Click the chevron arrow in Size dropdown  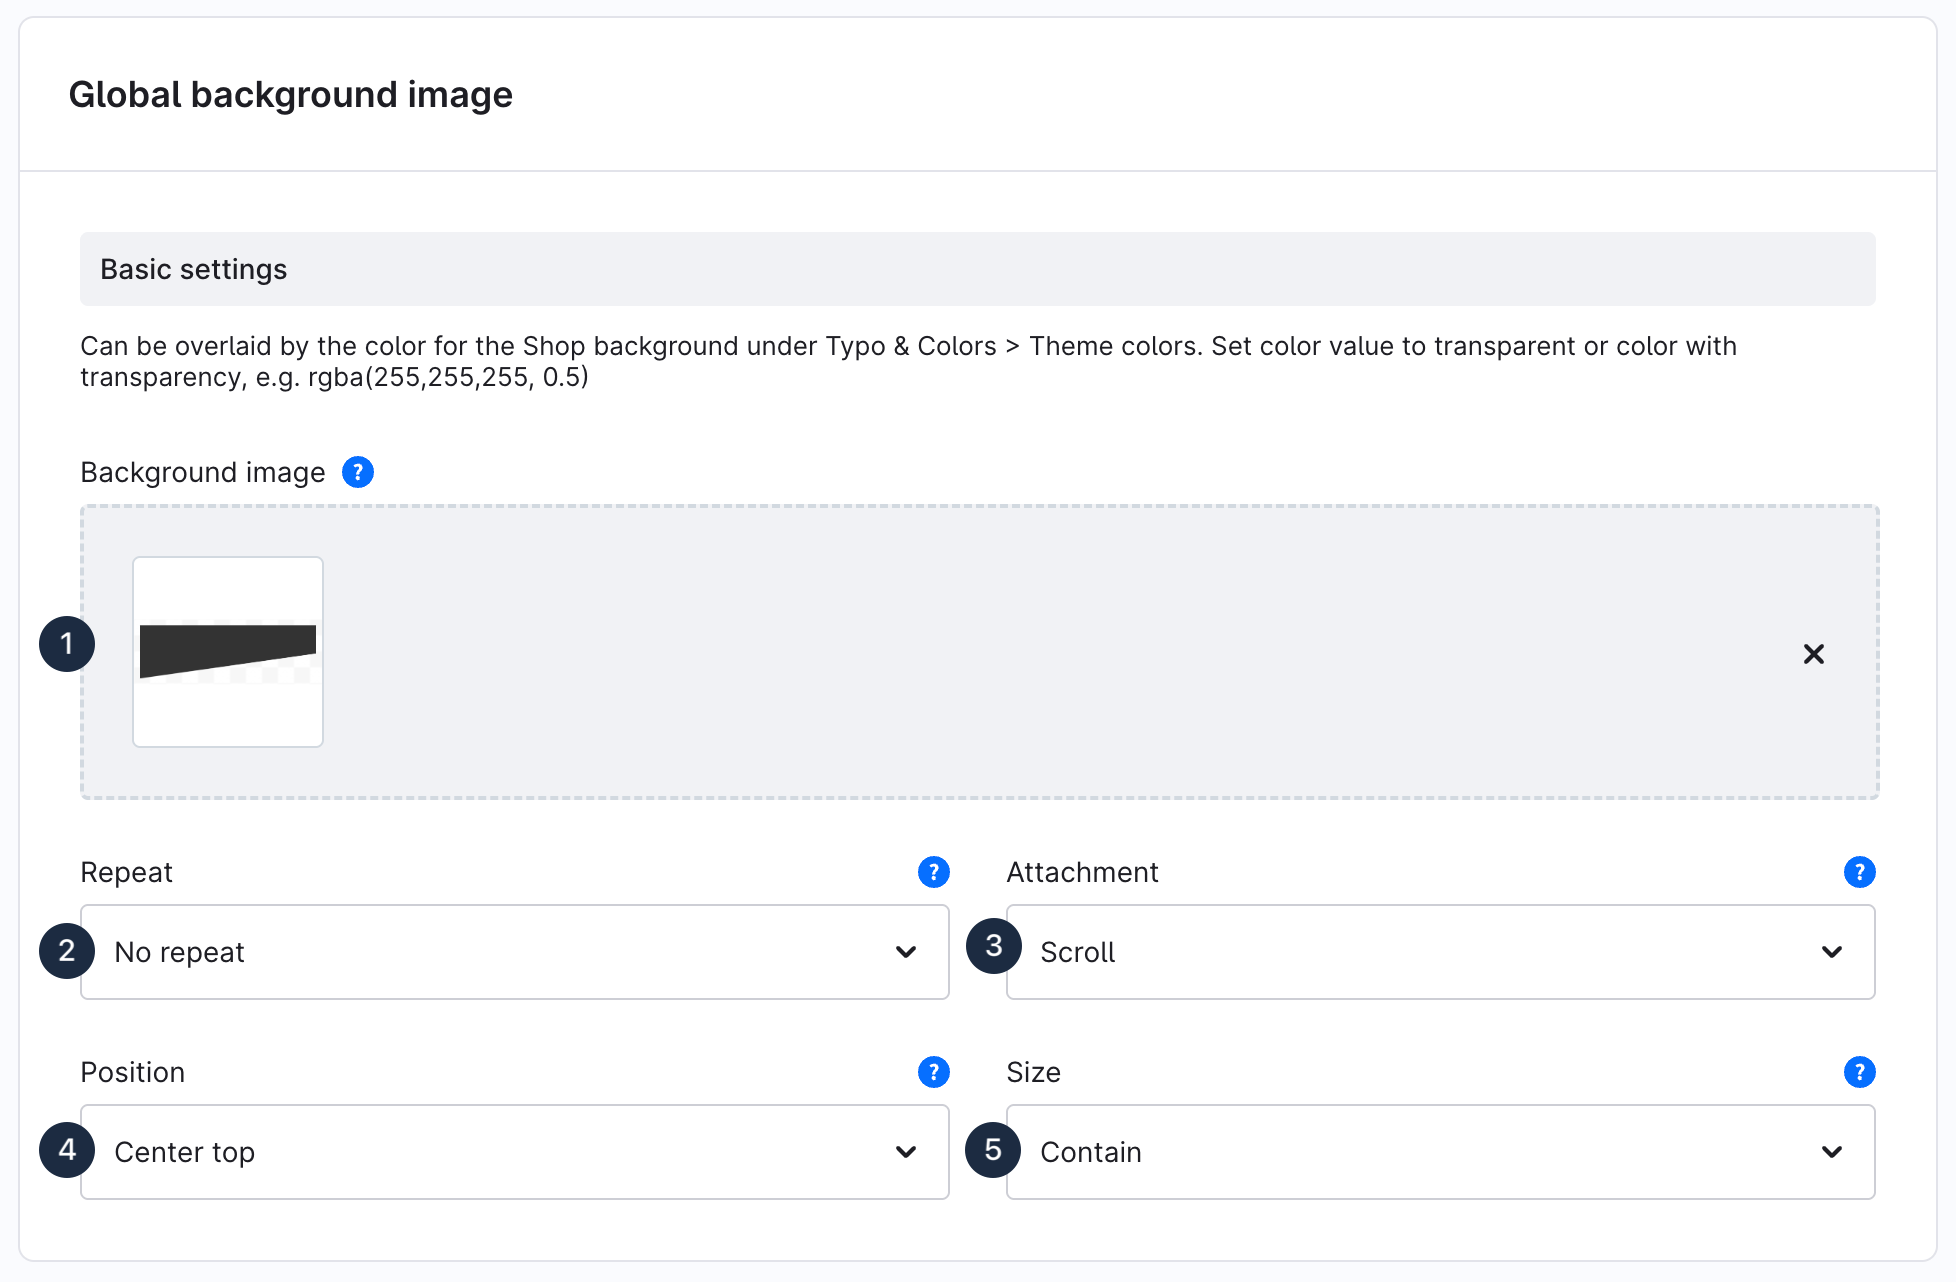tap(1831, 1152)
